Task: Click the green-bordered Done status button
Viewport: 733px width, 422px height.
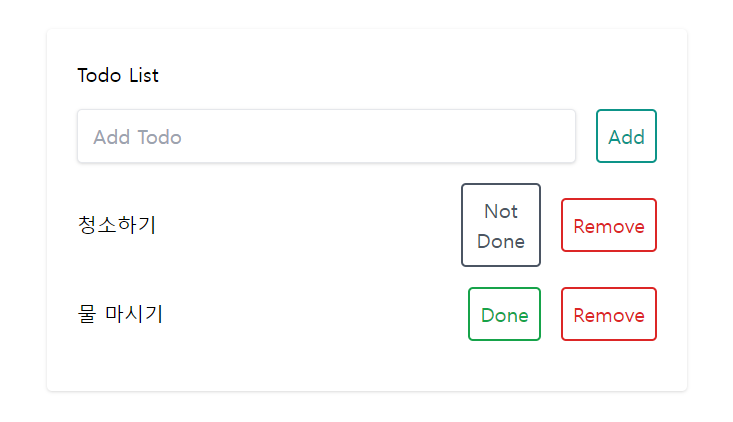Action: point(504,314)
